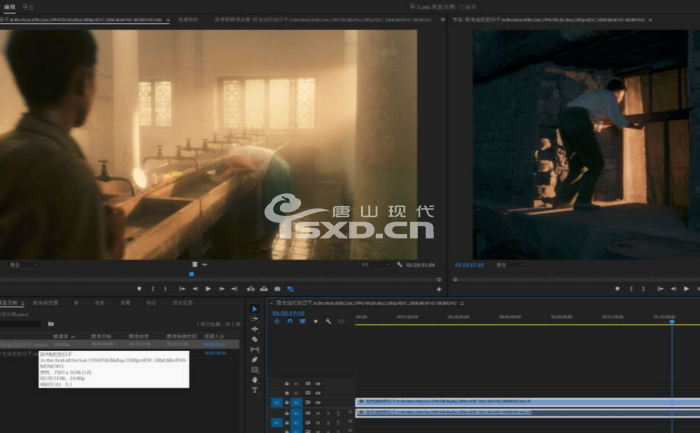
Task: Toggle V1 source patching button
Action: point(277,403)
